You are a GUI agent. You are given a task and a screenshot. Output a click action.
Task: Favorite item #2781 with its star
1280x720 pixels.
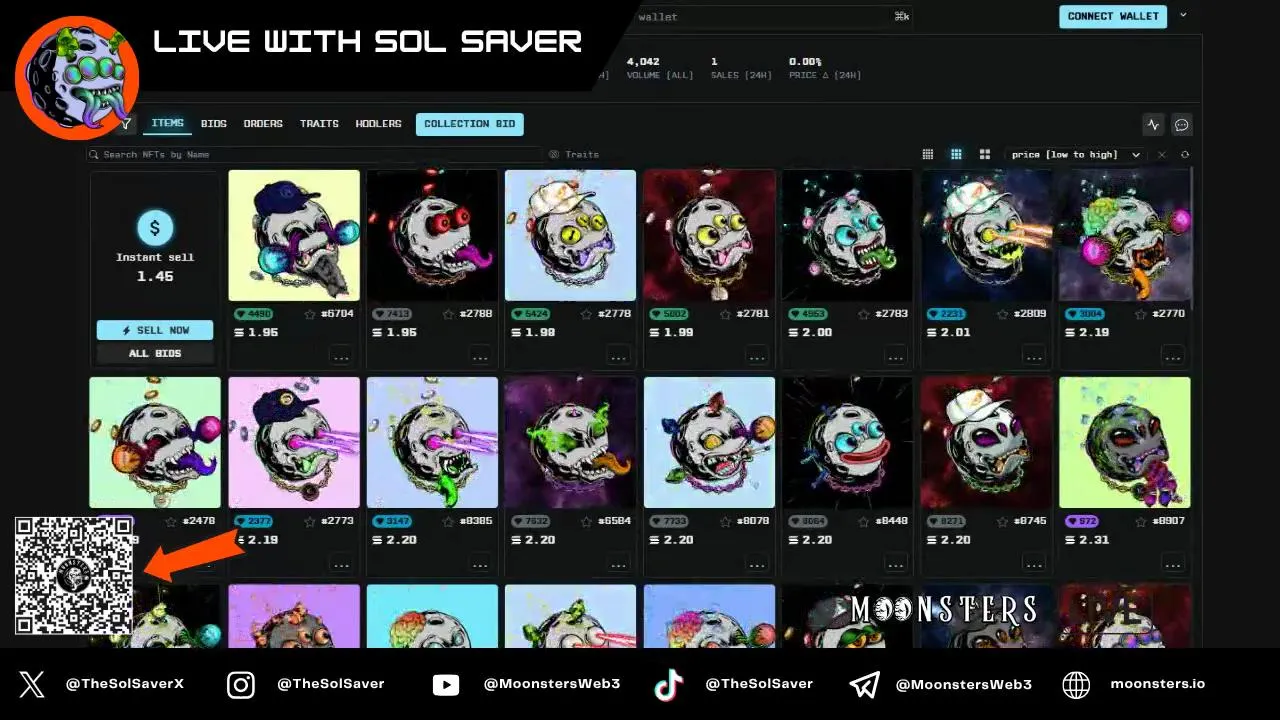[x=726, y=314]
